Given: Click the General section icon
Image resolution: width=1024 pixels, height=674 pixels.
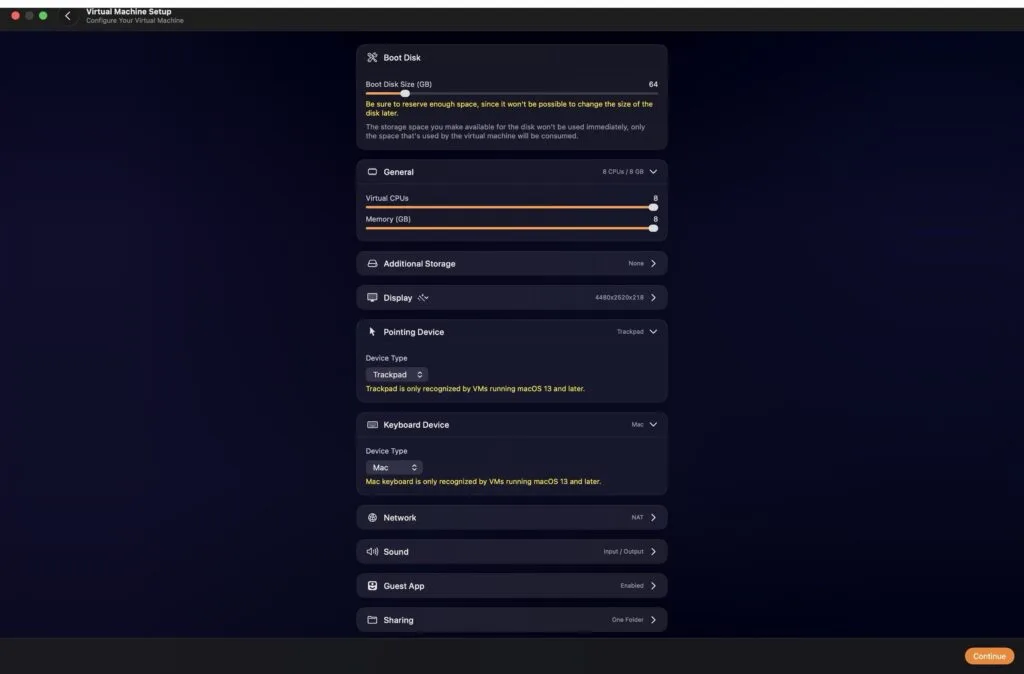Looking at the screenshot, I should coord(372,172).
